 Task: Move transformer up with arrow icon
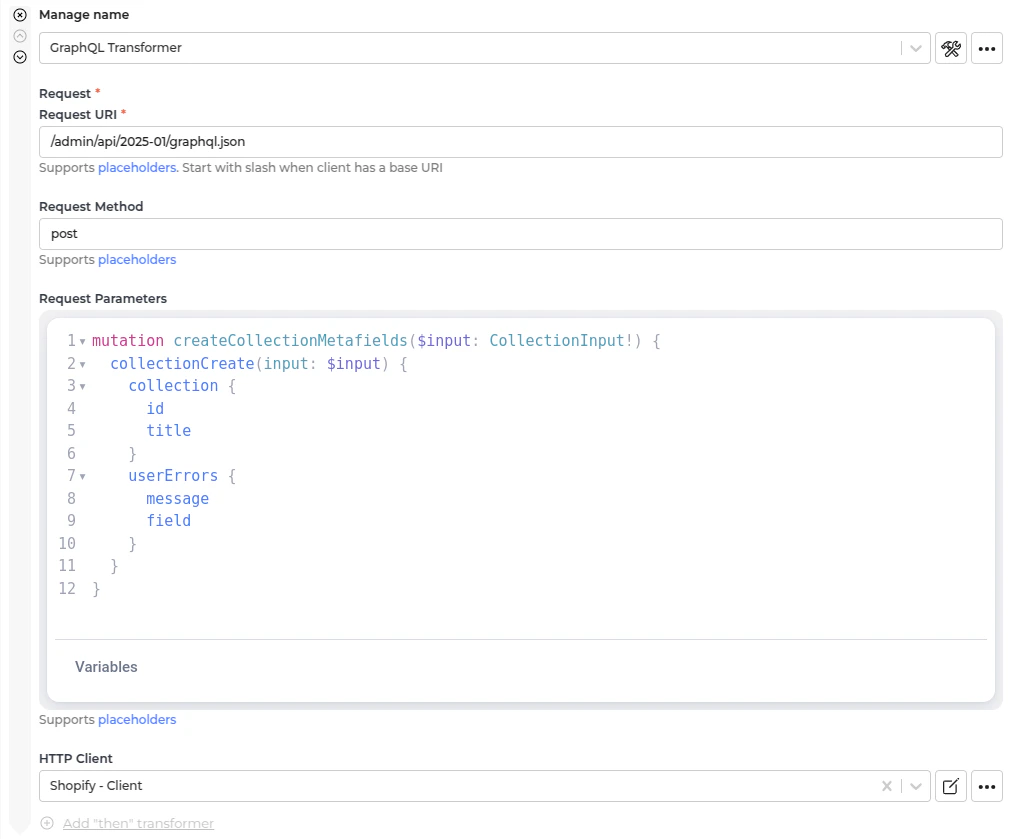(20, 36)
